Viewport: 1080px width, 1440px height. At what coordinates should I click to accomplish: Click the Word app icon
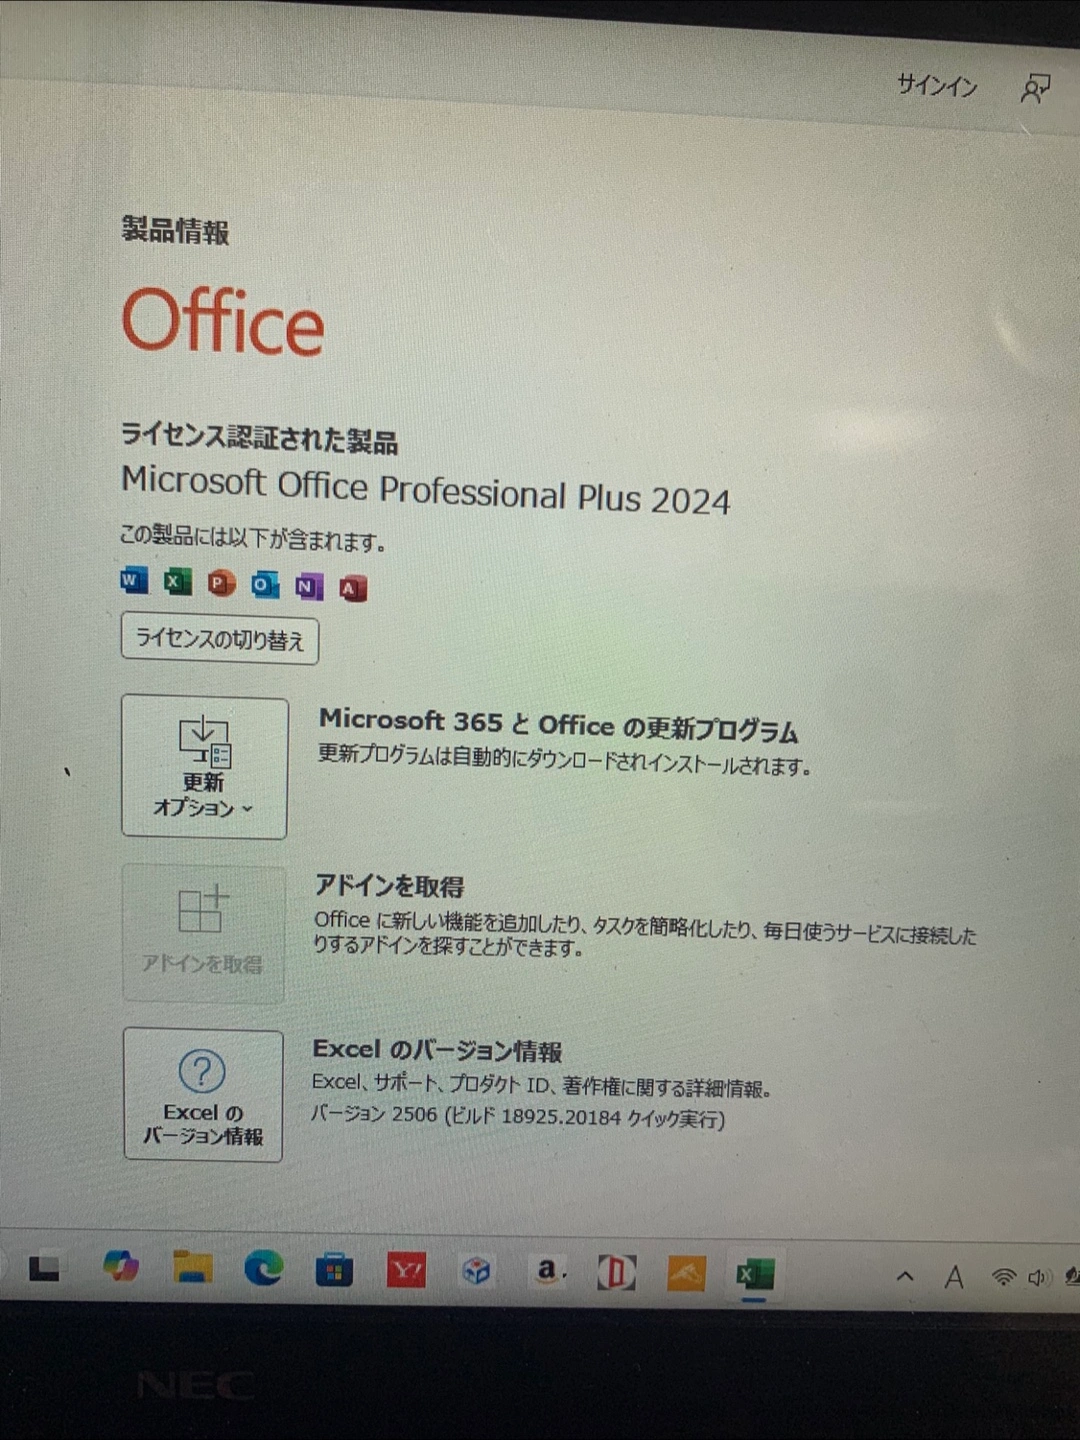(133, 580)
